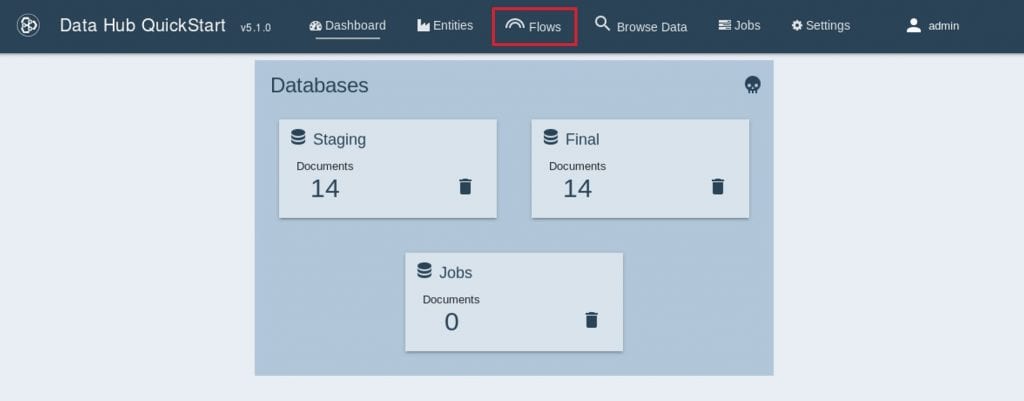
Task: Click the Final database stack icon
Action: coord(550,138)
